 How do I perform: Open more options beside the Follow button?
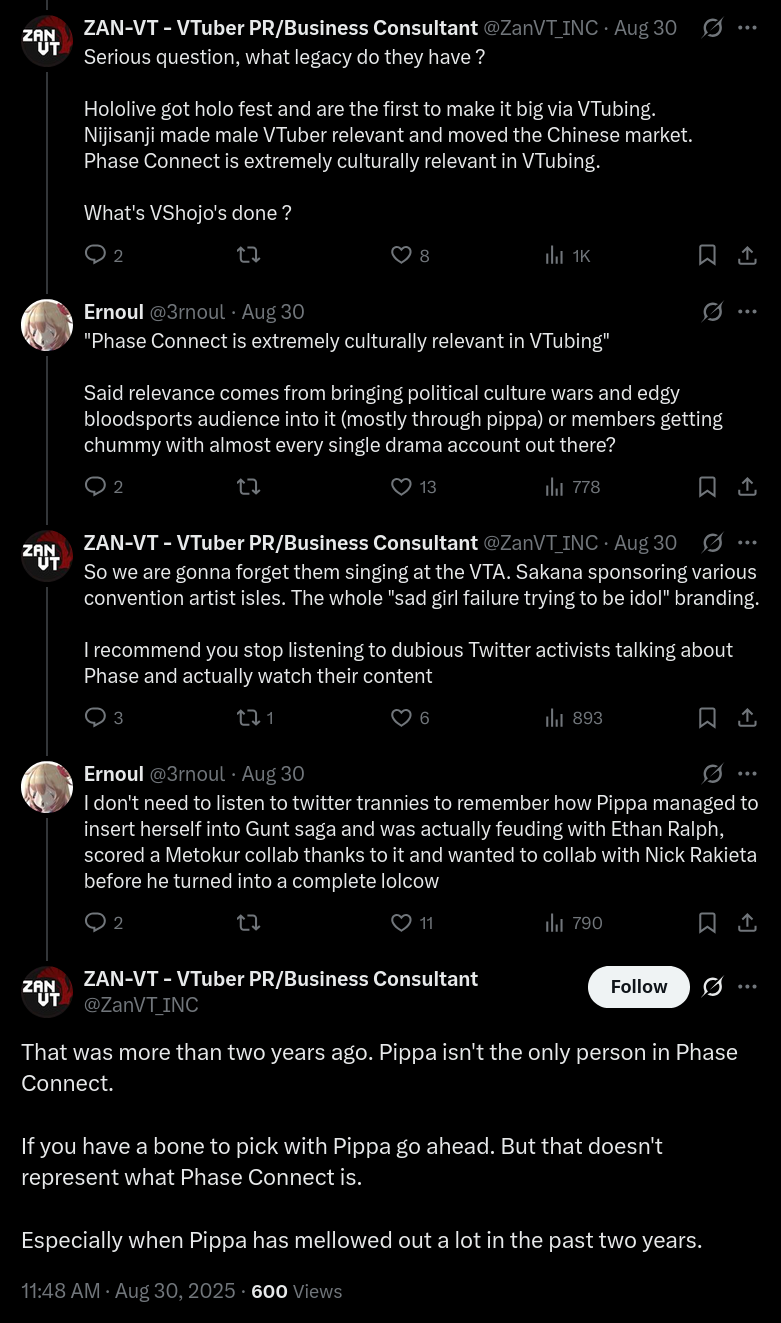(747, 987)
